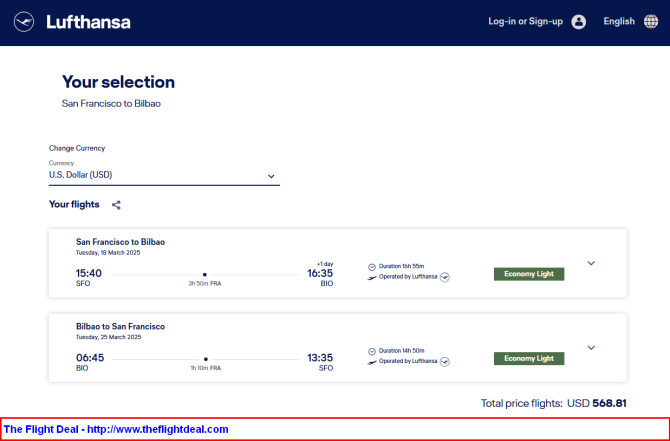
Task: Click the 'Your flights' heading
Action: (x=74, y=204)
